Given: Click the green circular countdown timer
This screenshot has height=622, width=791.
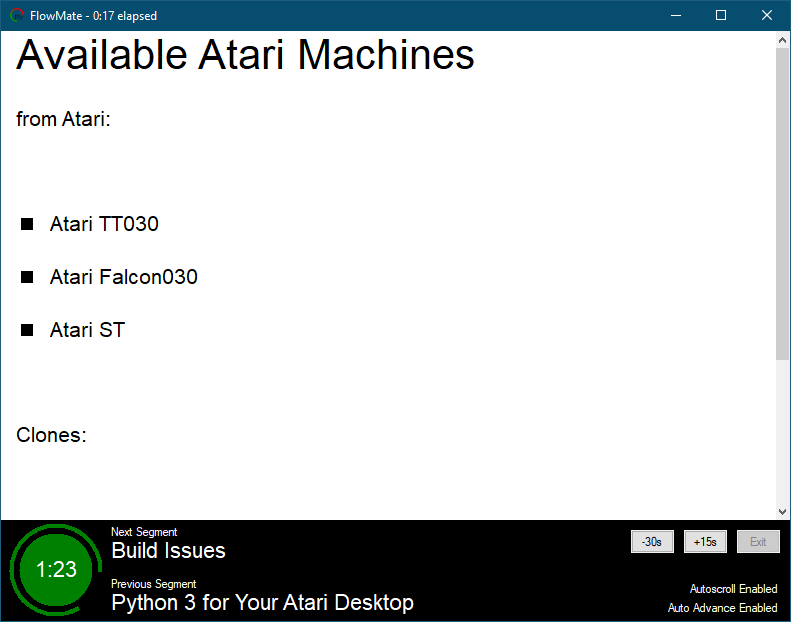Looking at the screenshot, I should (56, 570).
